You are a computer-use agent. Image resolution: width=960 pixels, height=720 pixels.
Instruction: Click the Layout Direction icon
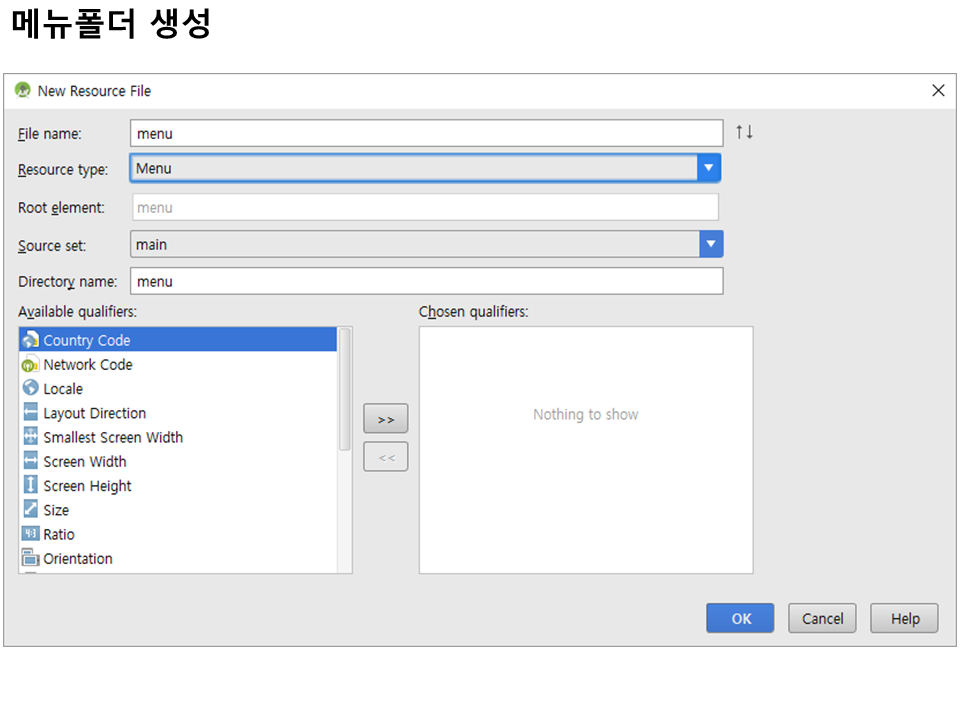[x=30, y=413]
